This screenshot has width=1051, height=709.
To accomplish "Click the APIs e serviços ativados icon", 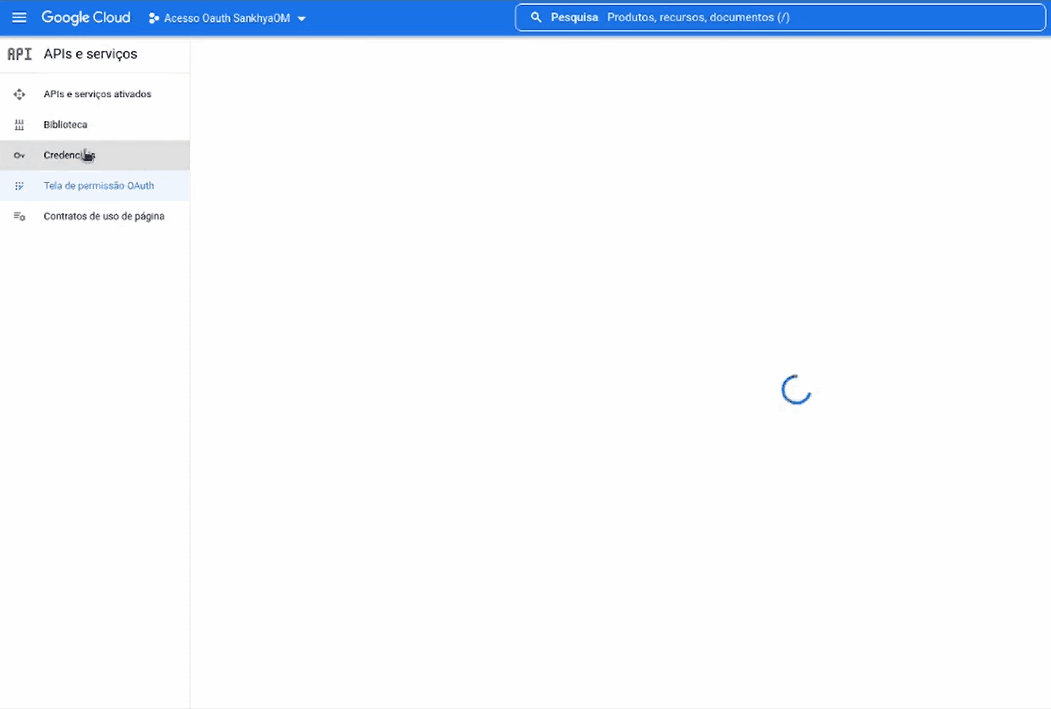I will coord(19,94).
